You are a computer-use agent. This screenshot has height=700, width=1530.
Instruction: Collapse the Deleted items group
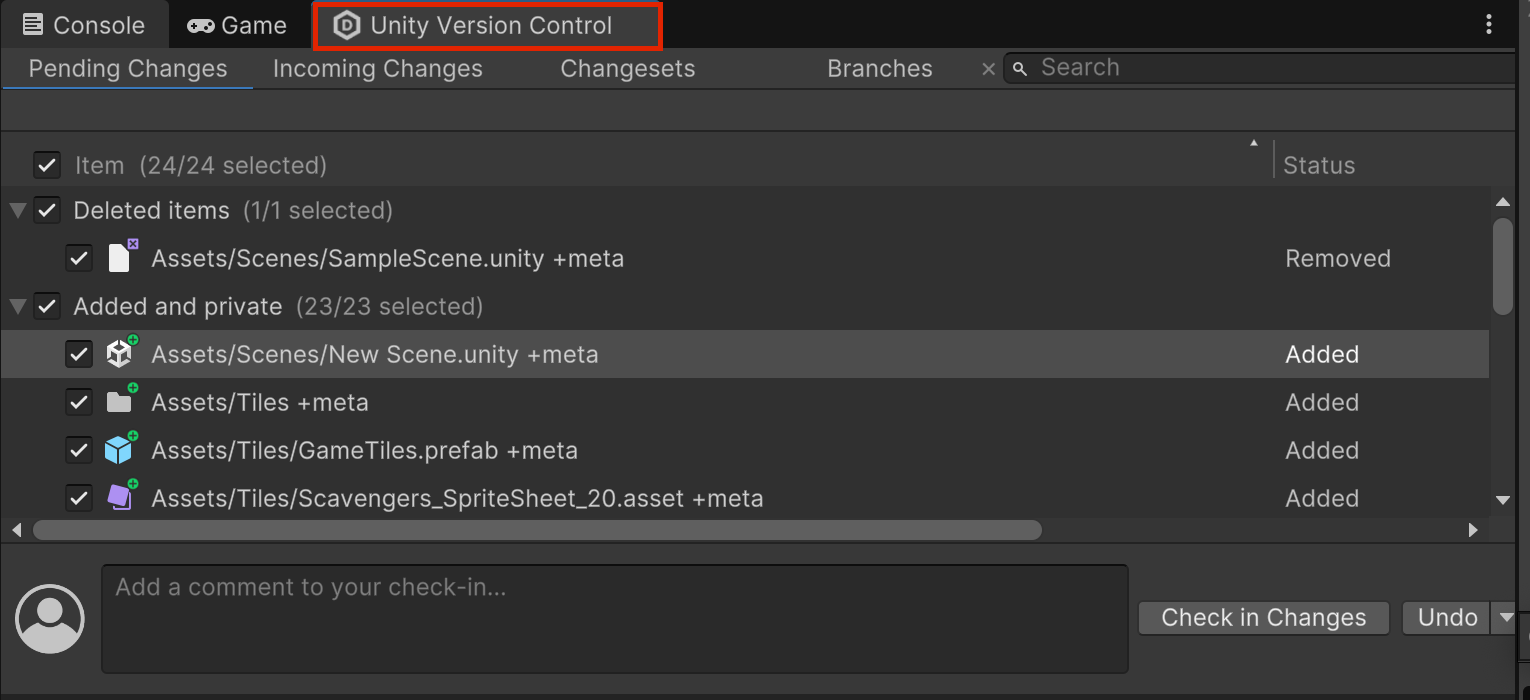(17, 210)
